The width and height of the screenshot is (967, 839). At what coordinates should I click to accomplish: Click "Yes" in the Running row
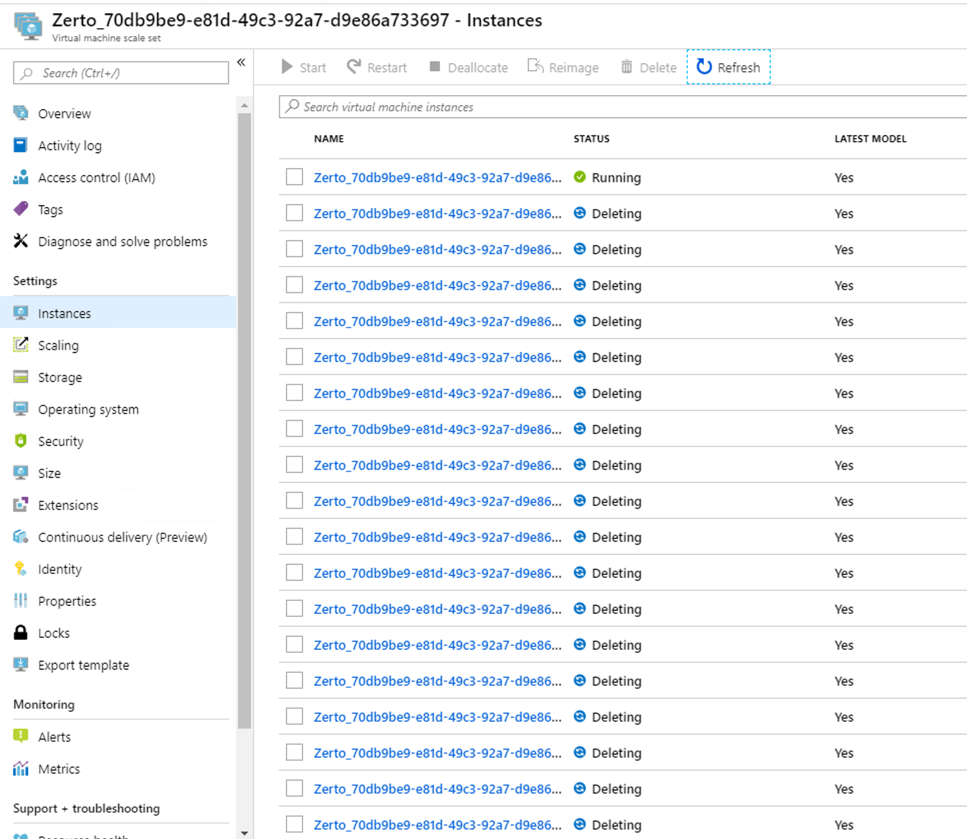click(x=844, y=178)
